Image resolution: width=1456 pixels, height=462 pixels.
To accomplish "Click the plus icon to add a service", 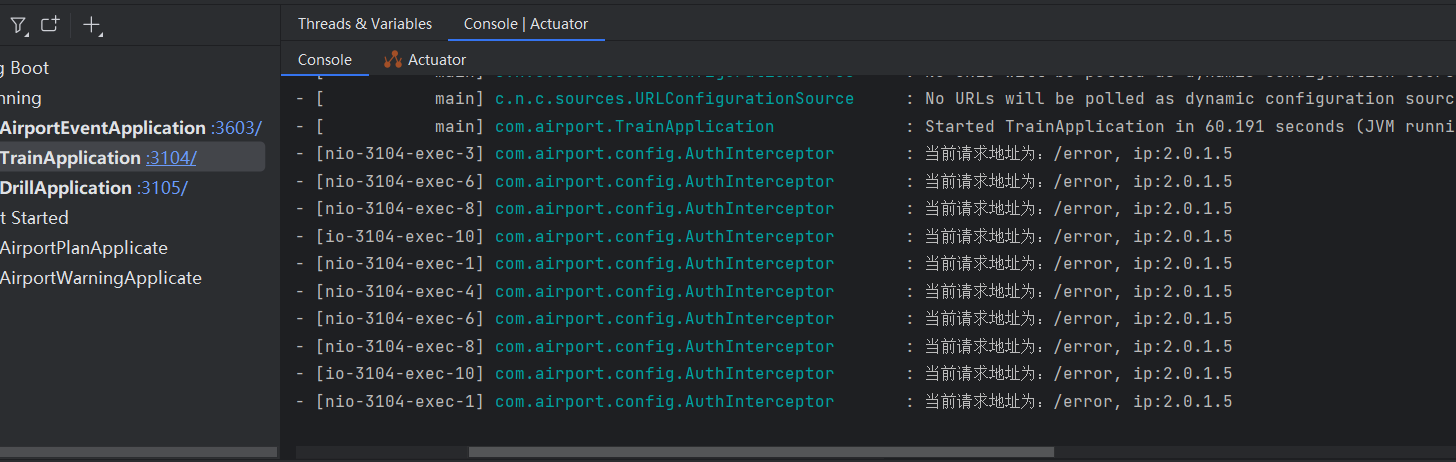I will point(92,25).
